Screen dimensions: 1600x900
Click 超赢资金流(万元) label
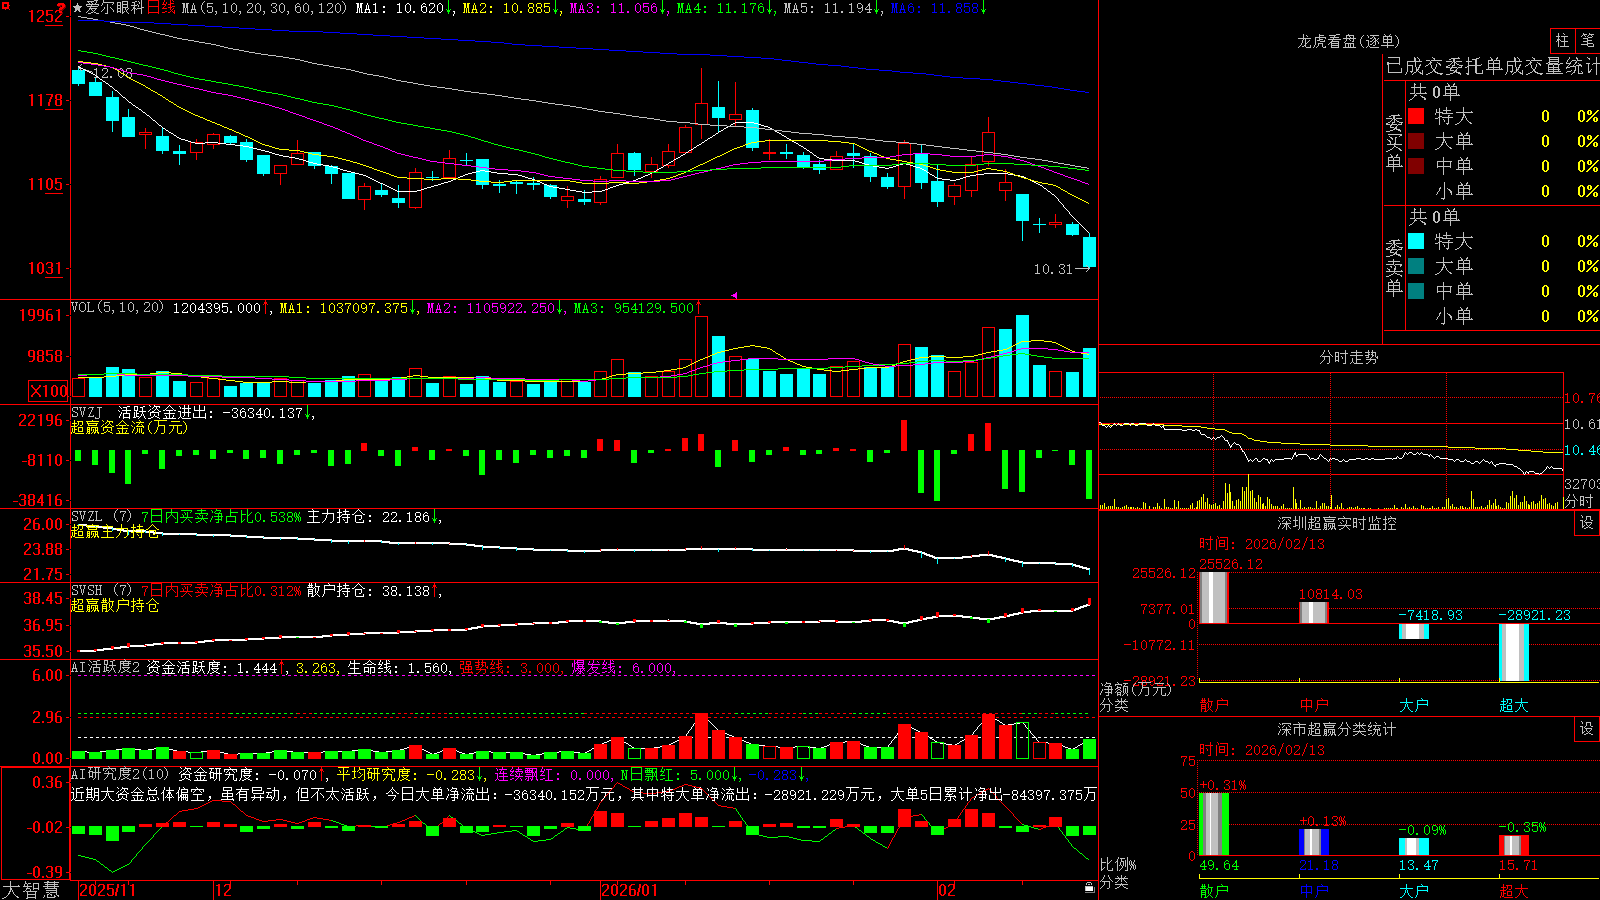(x=129, y=427)
